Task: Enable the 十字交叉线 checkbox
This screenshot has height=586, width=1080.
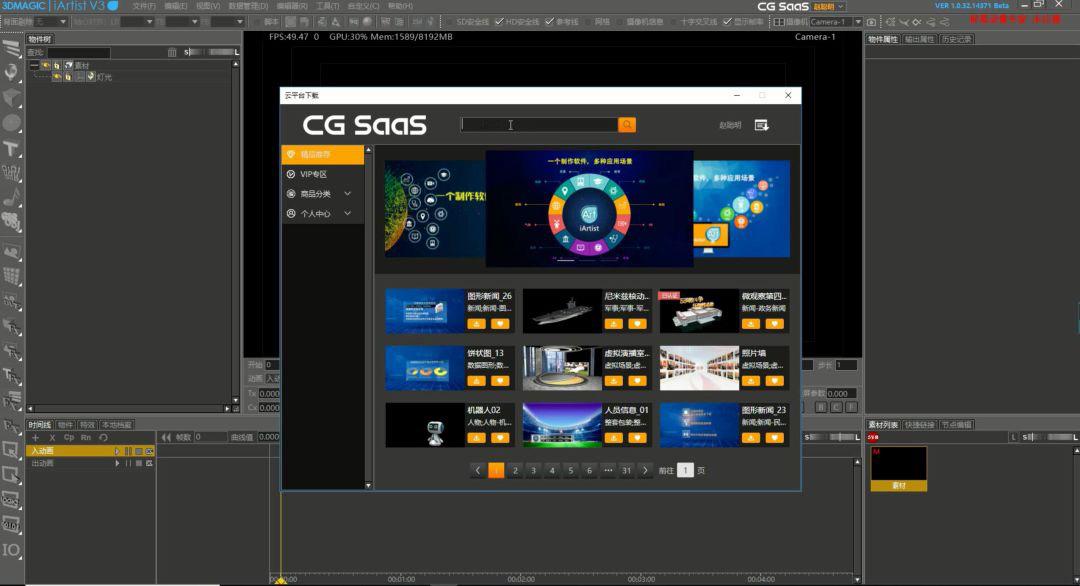Action: [674, 22]
